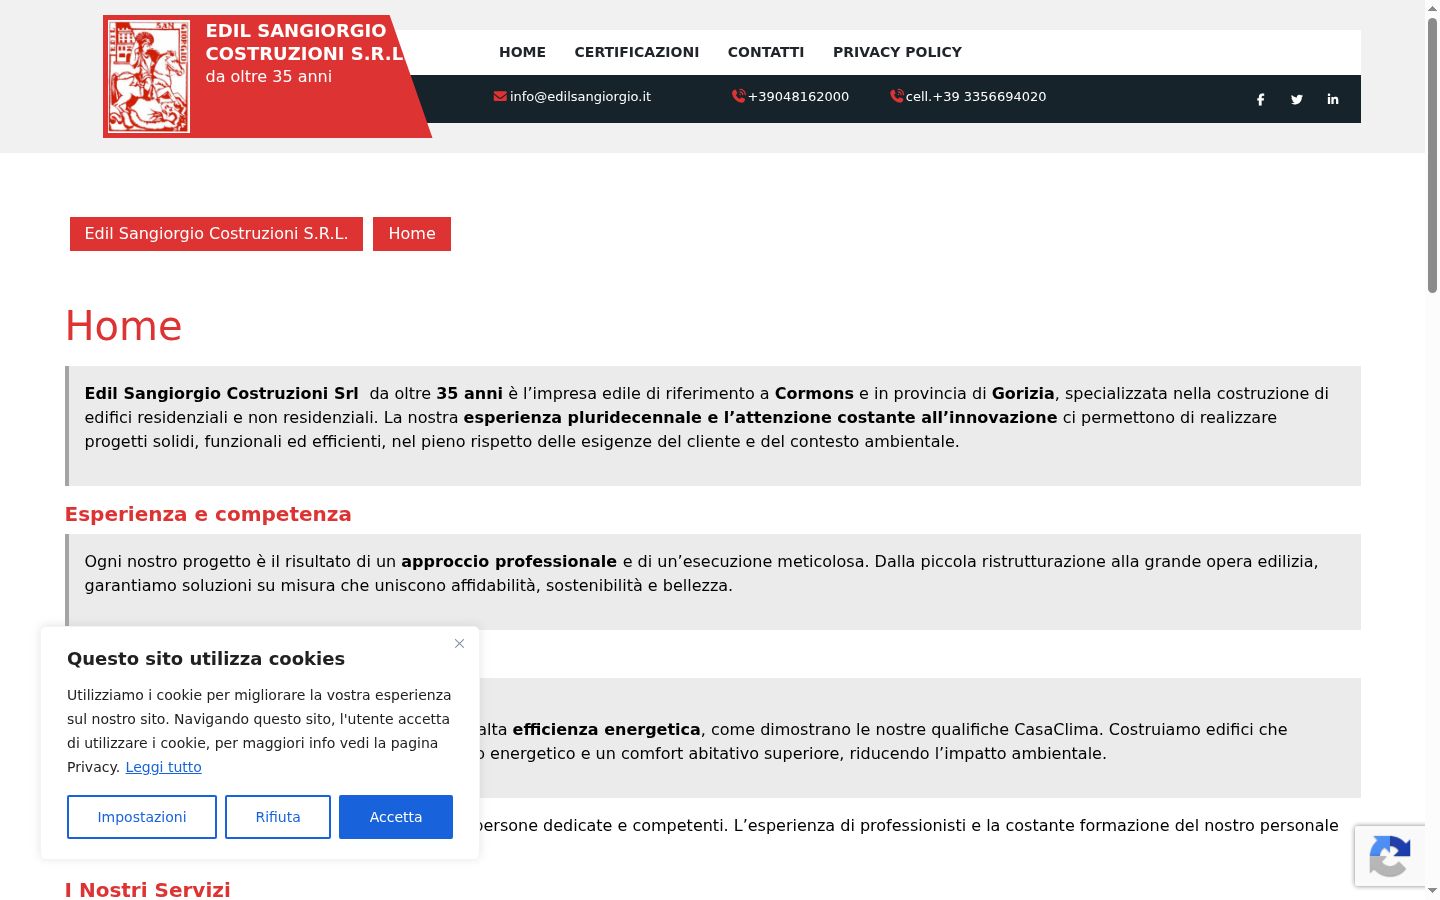Follow the Leggi tutto link

[163, 767]
